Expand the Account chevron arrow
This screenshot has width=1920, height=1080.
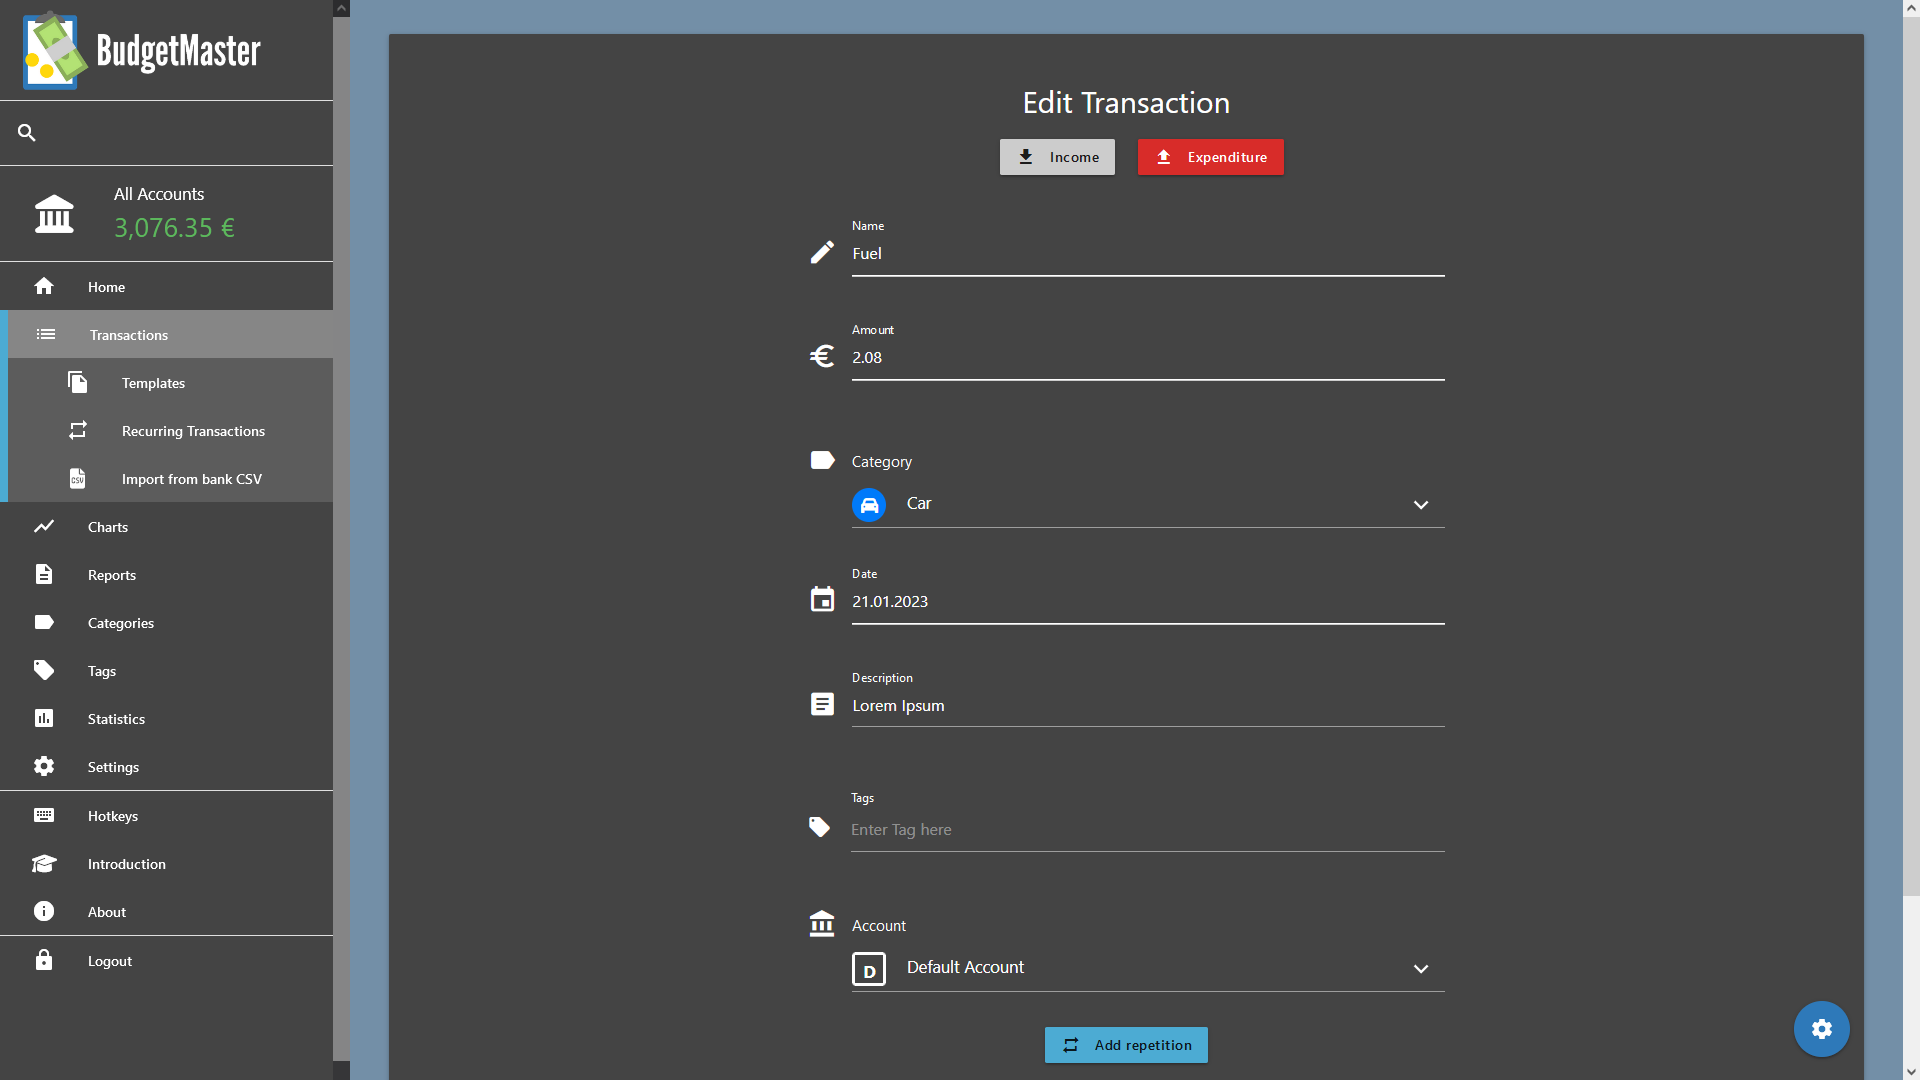(x=1421, y=969)
